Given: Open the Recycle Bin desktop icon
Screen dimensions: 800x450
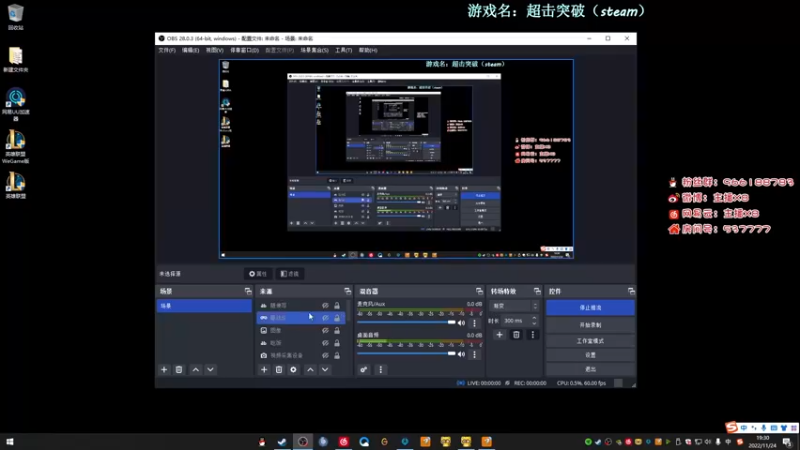Looking at the screenshot, I should (x=15, y=17).
